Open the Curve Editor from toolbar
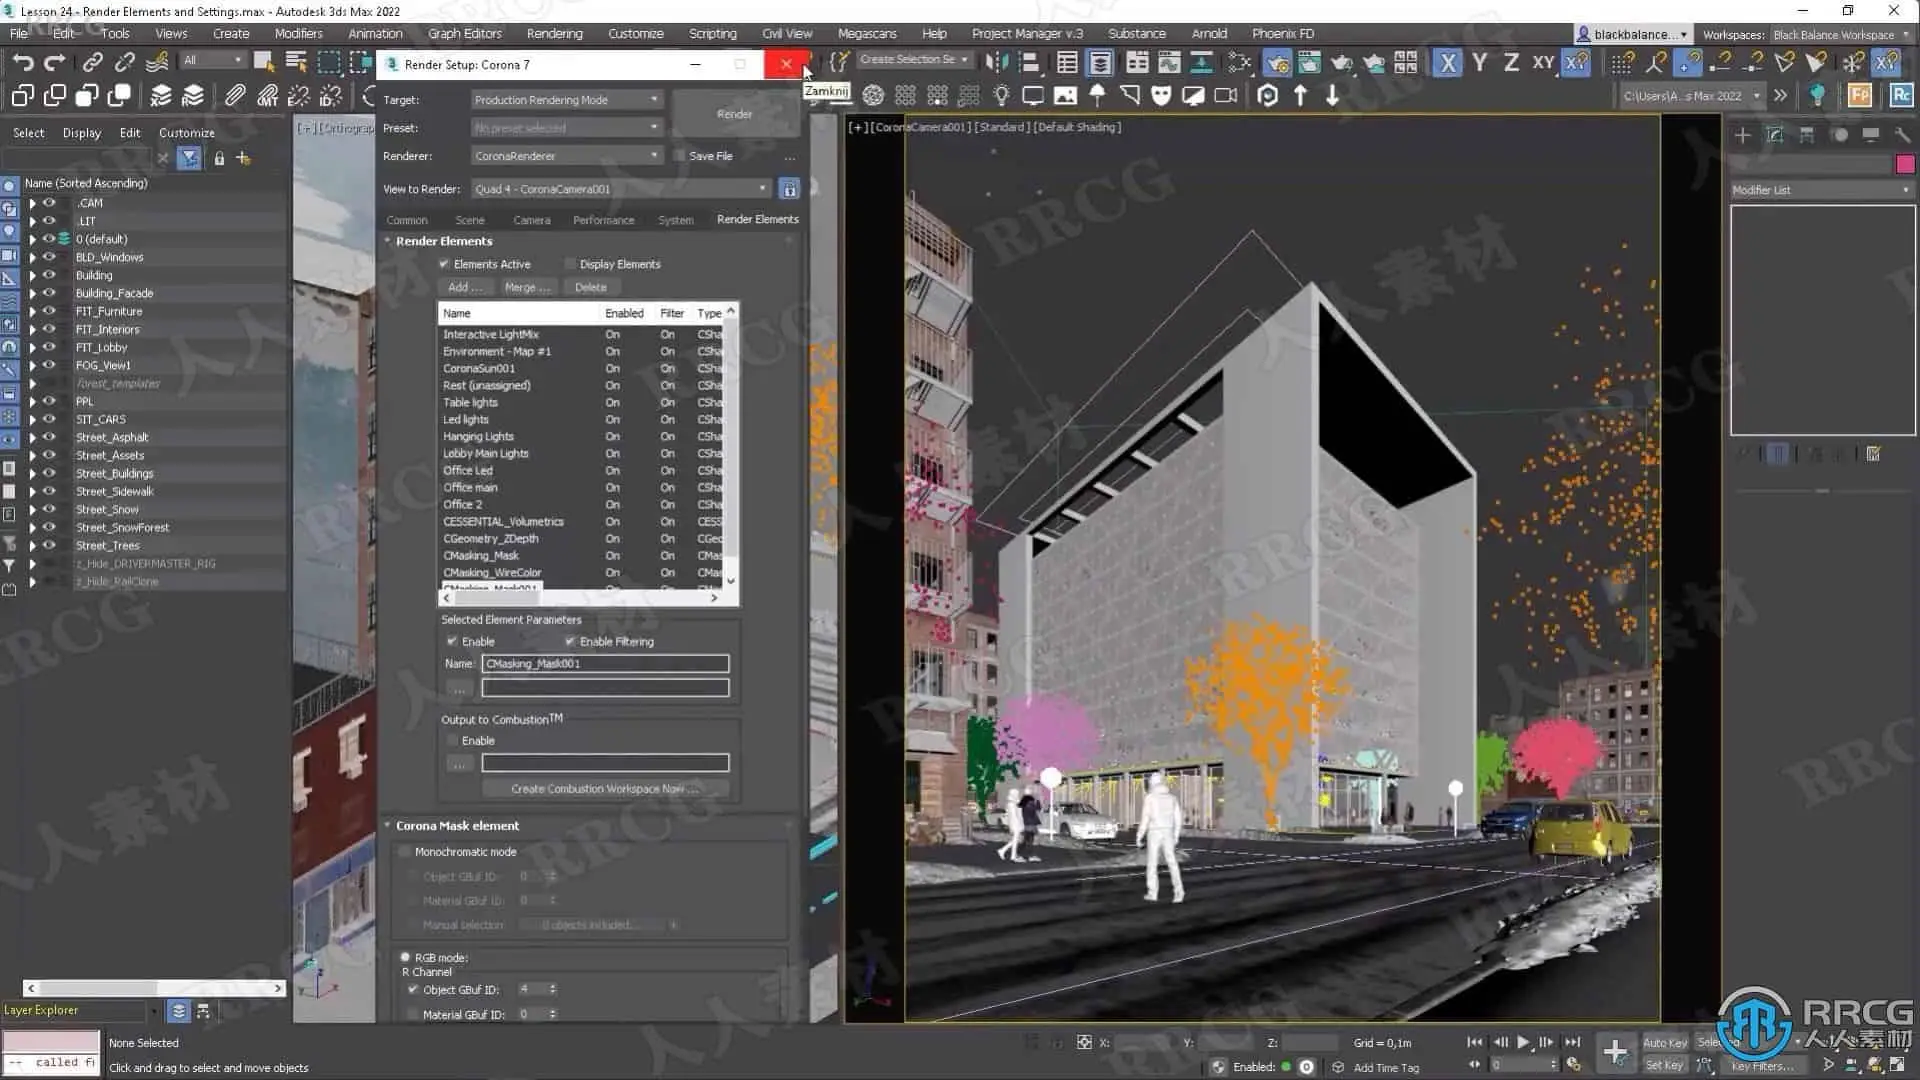 point(1169,63)
